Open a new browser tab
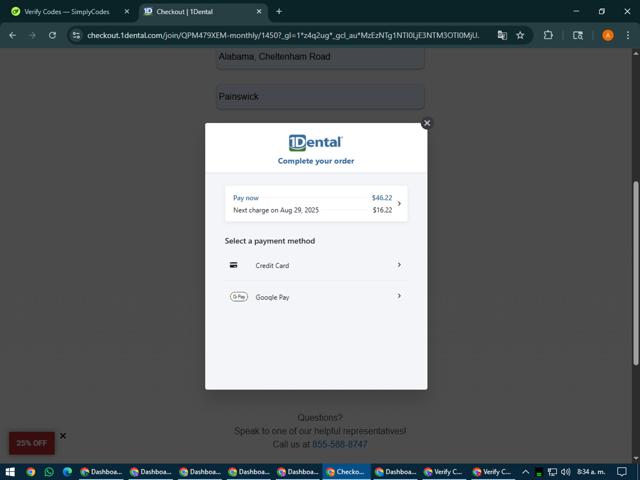The image size is (640, 480). coord(279,12)
